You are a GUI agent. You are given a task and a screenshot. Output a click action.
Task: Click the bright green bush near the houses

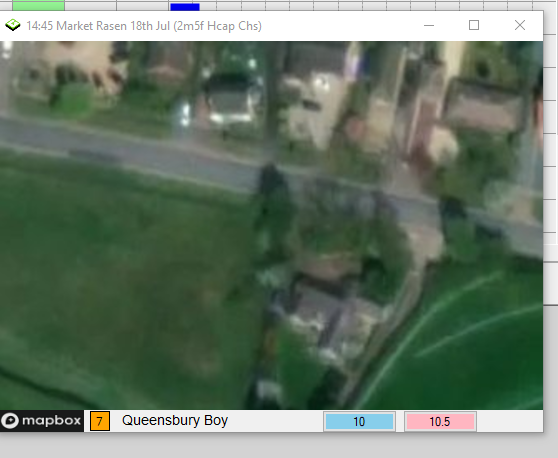coord(75,100)
